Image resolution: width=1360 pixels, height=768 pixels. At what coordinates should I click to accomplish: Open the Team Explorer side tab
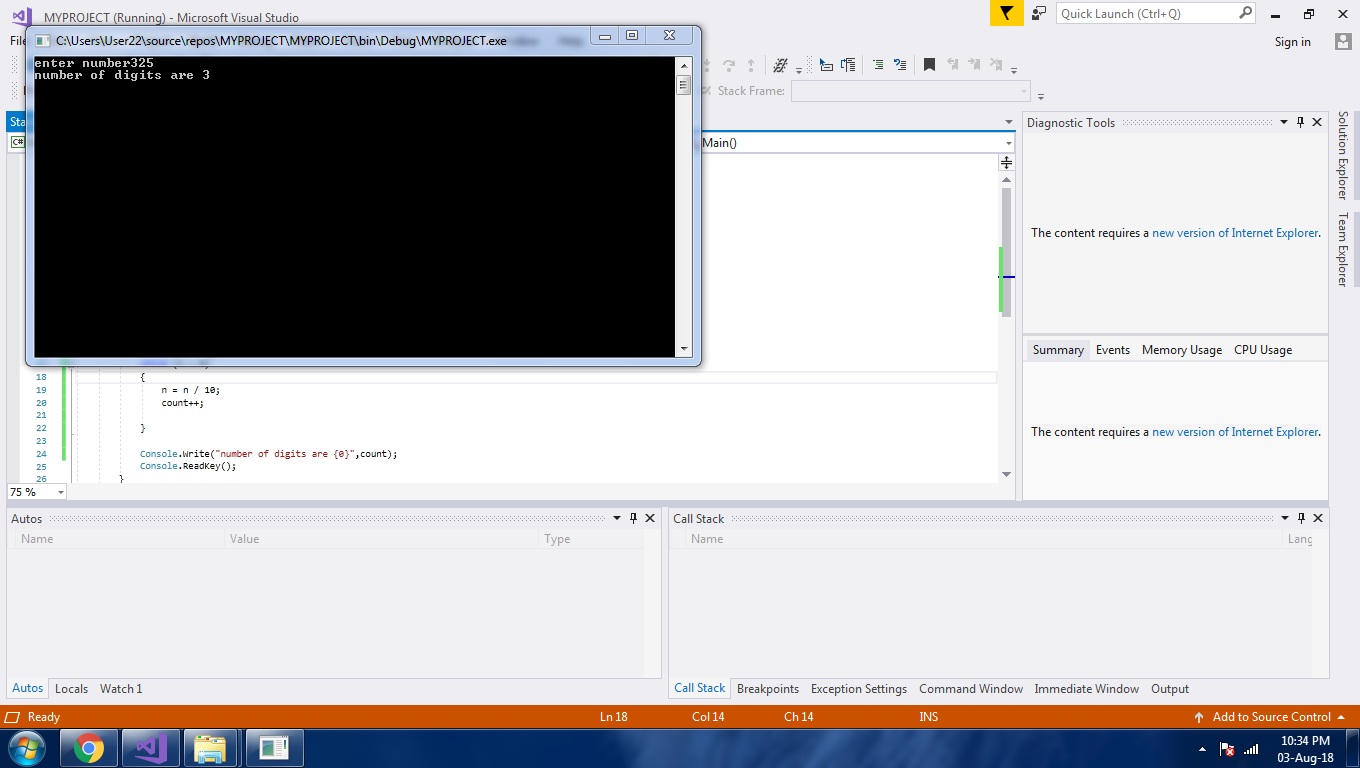coord(1343,249)
